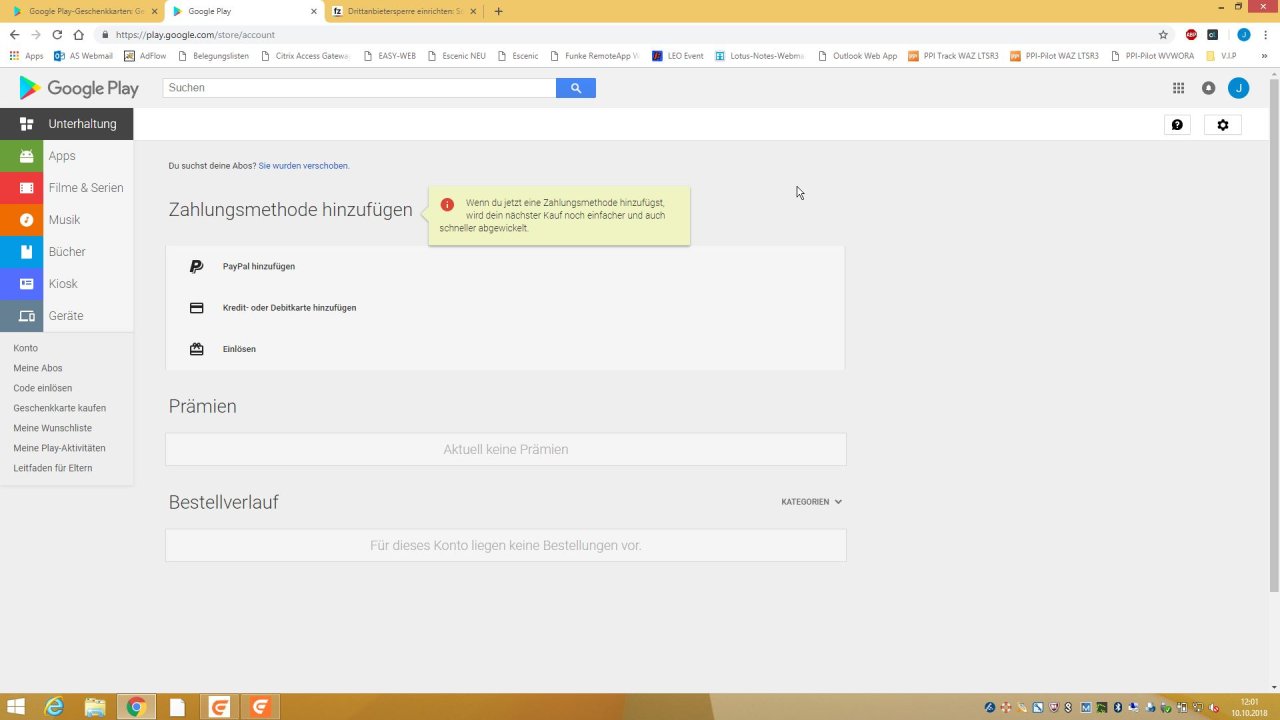Launch Internet Explorer from taskbar

pyautogui.click(x=53, y=707)
